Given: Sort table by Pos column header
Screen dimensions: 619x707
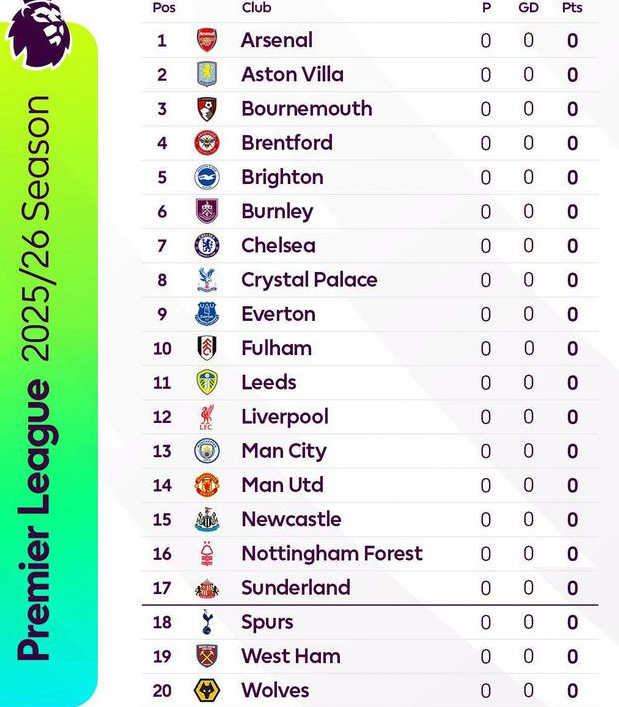Looking at the screenshot, I should (x=164, y=8).
